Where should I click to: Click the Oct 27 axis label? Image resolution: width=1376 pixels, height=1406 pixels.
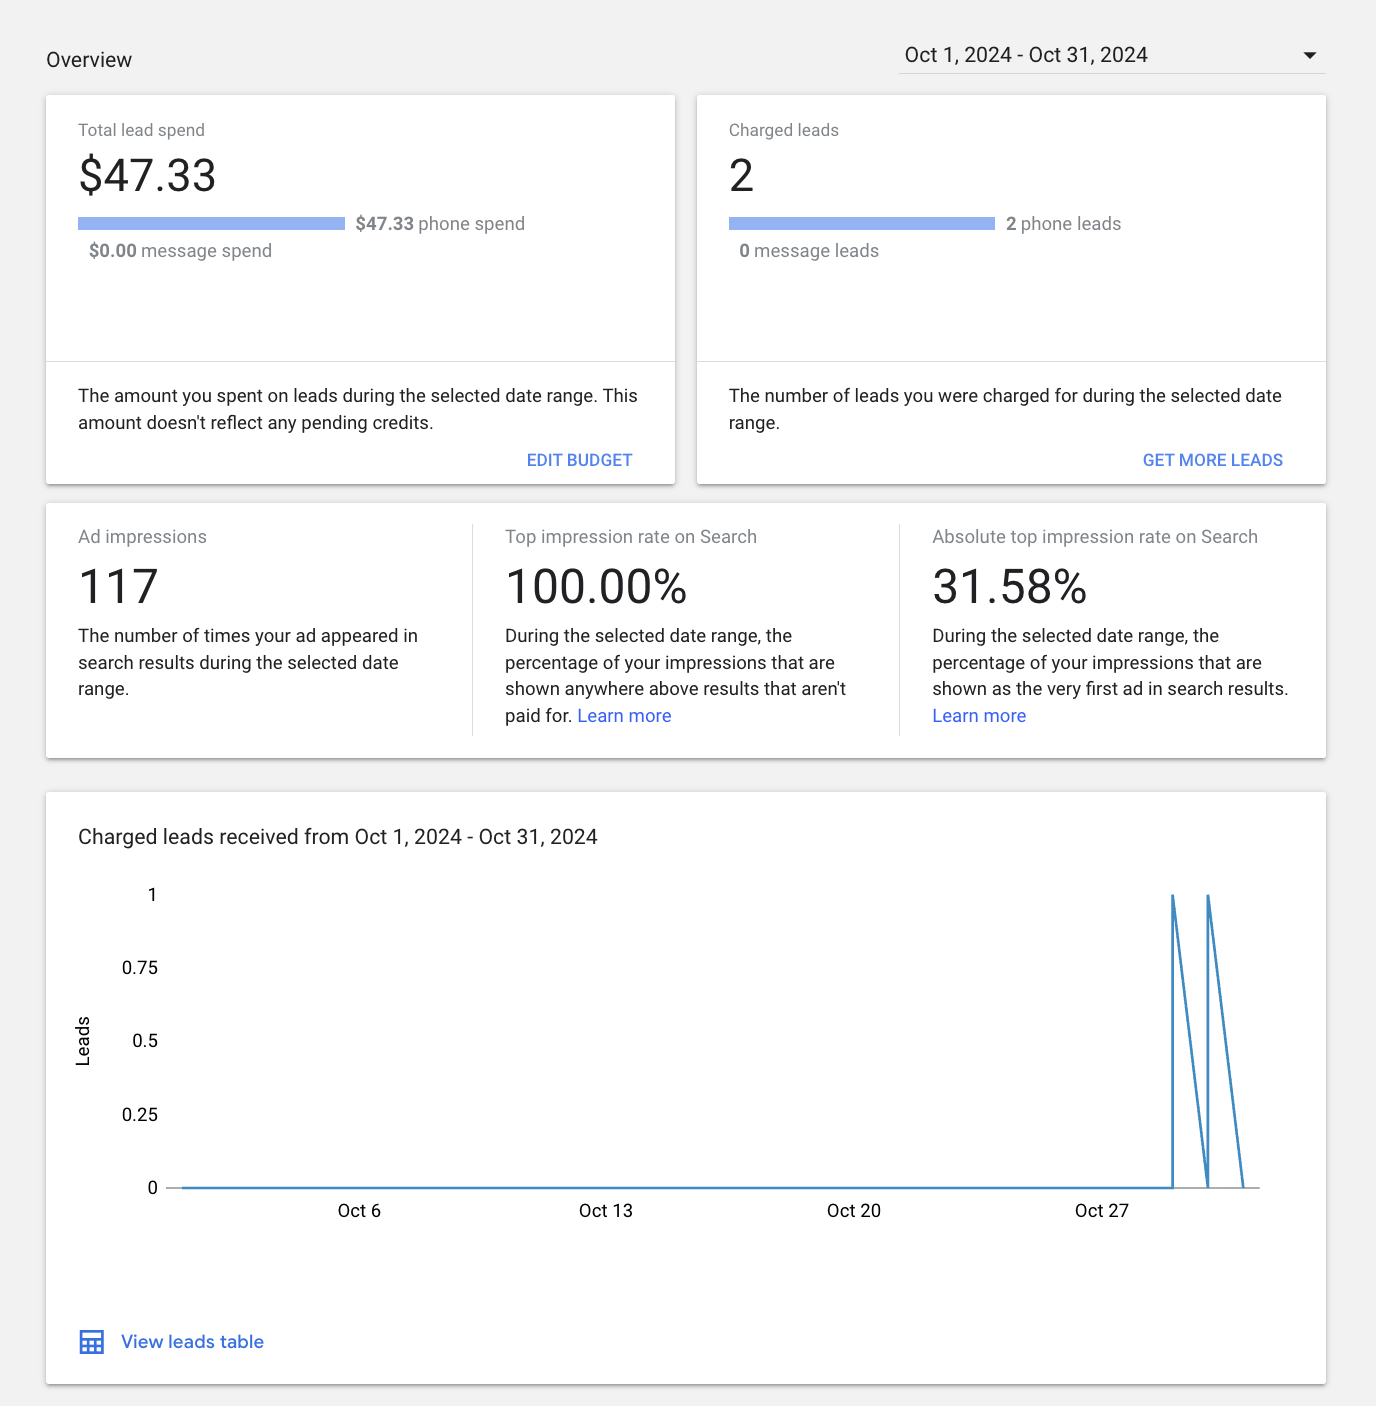point(1101,1211)
